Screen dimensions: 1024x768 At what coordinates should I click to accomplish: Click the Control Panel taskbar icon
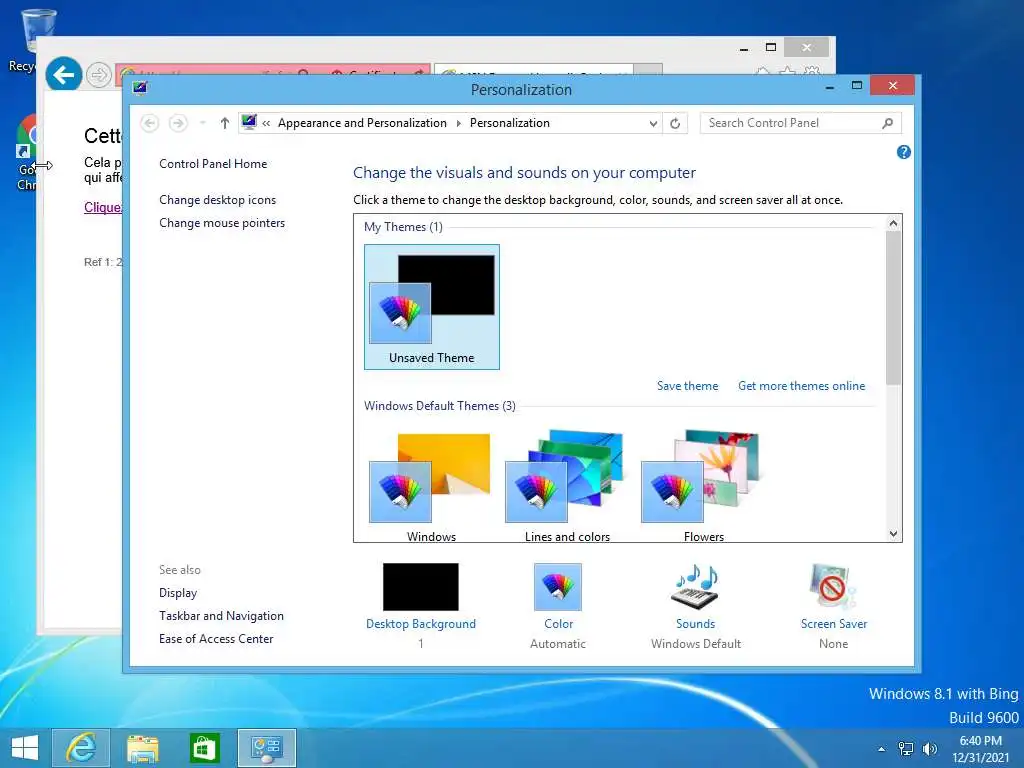(266, 748)
